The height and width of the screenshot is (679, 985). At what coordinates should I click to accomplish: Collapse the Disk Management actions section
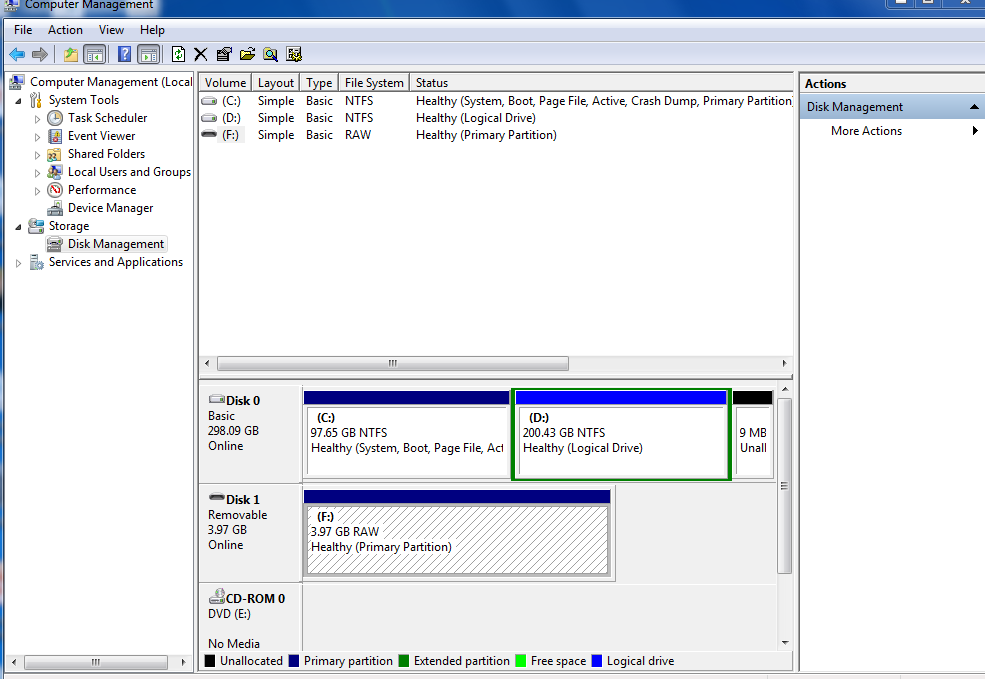point(974,107)
